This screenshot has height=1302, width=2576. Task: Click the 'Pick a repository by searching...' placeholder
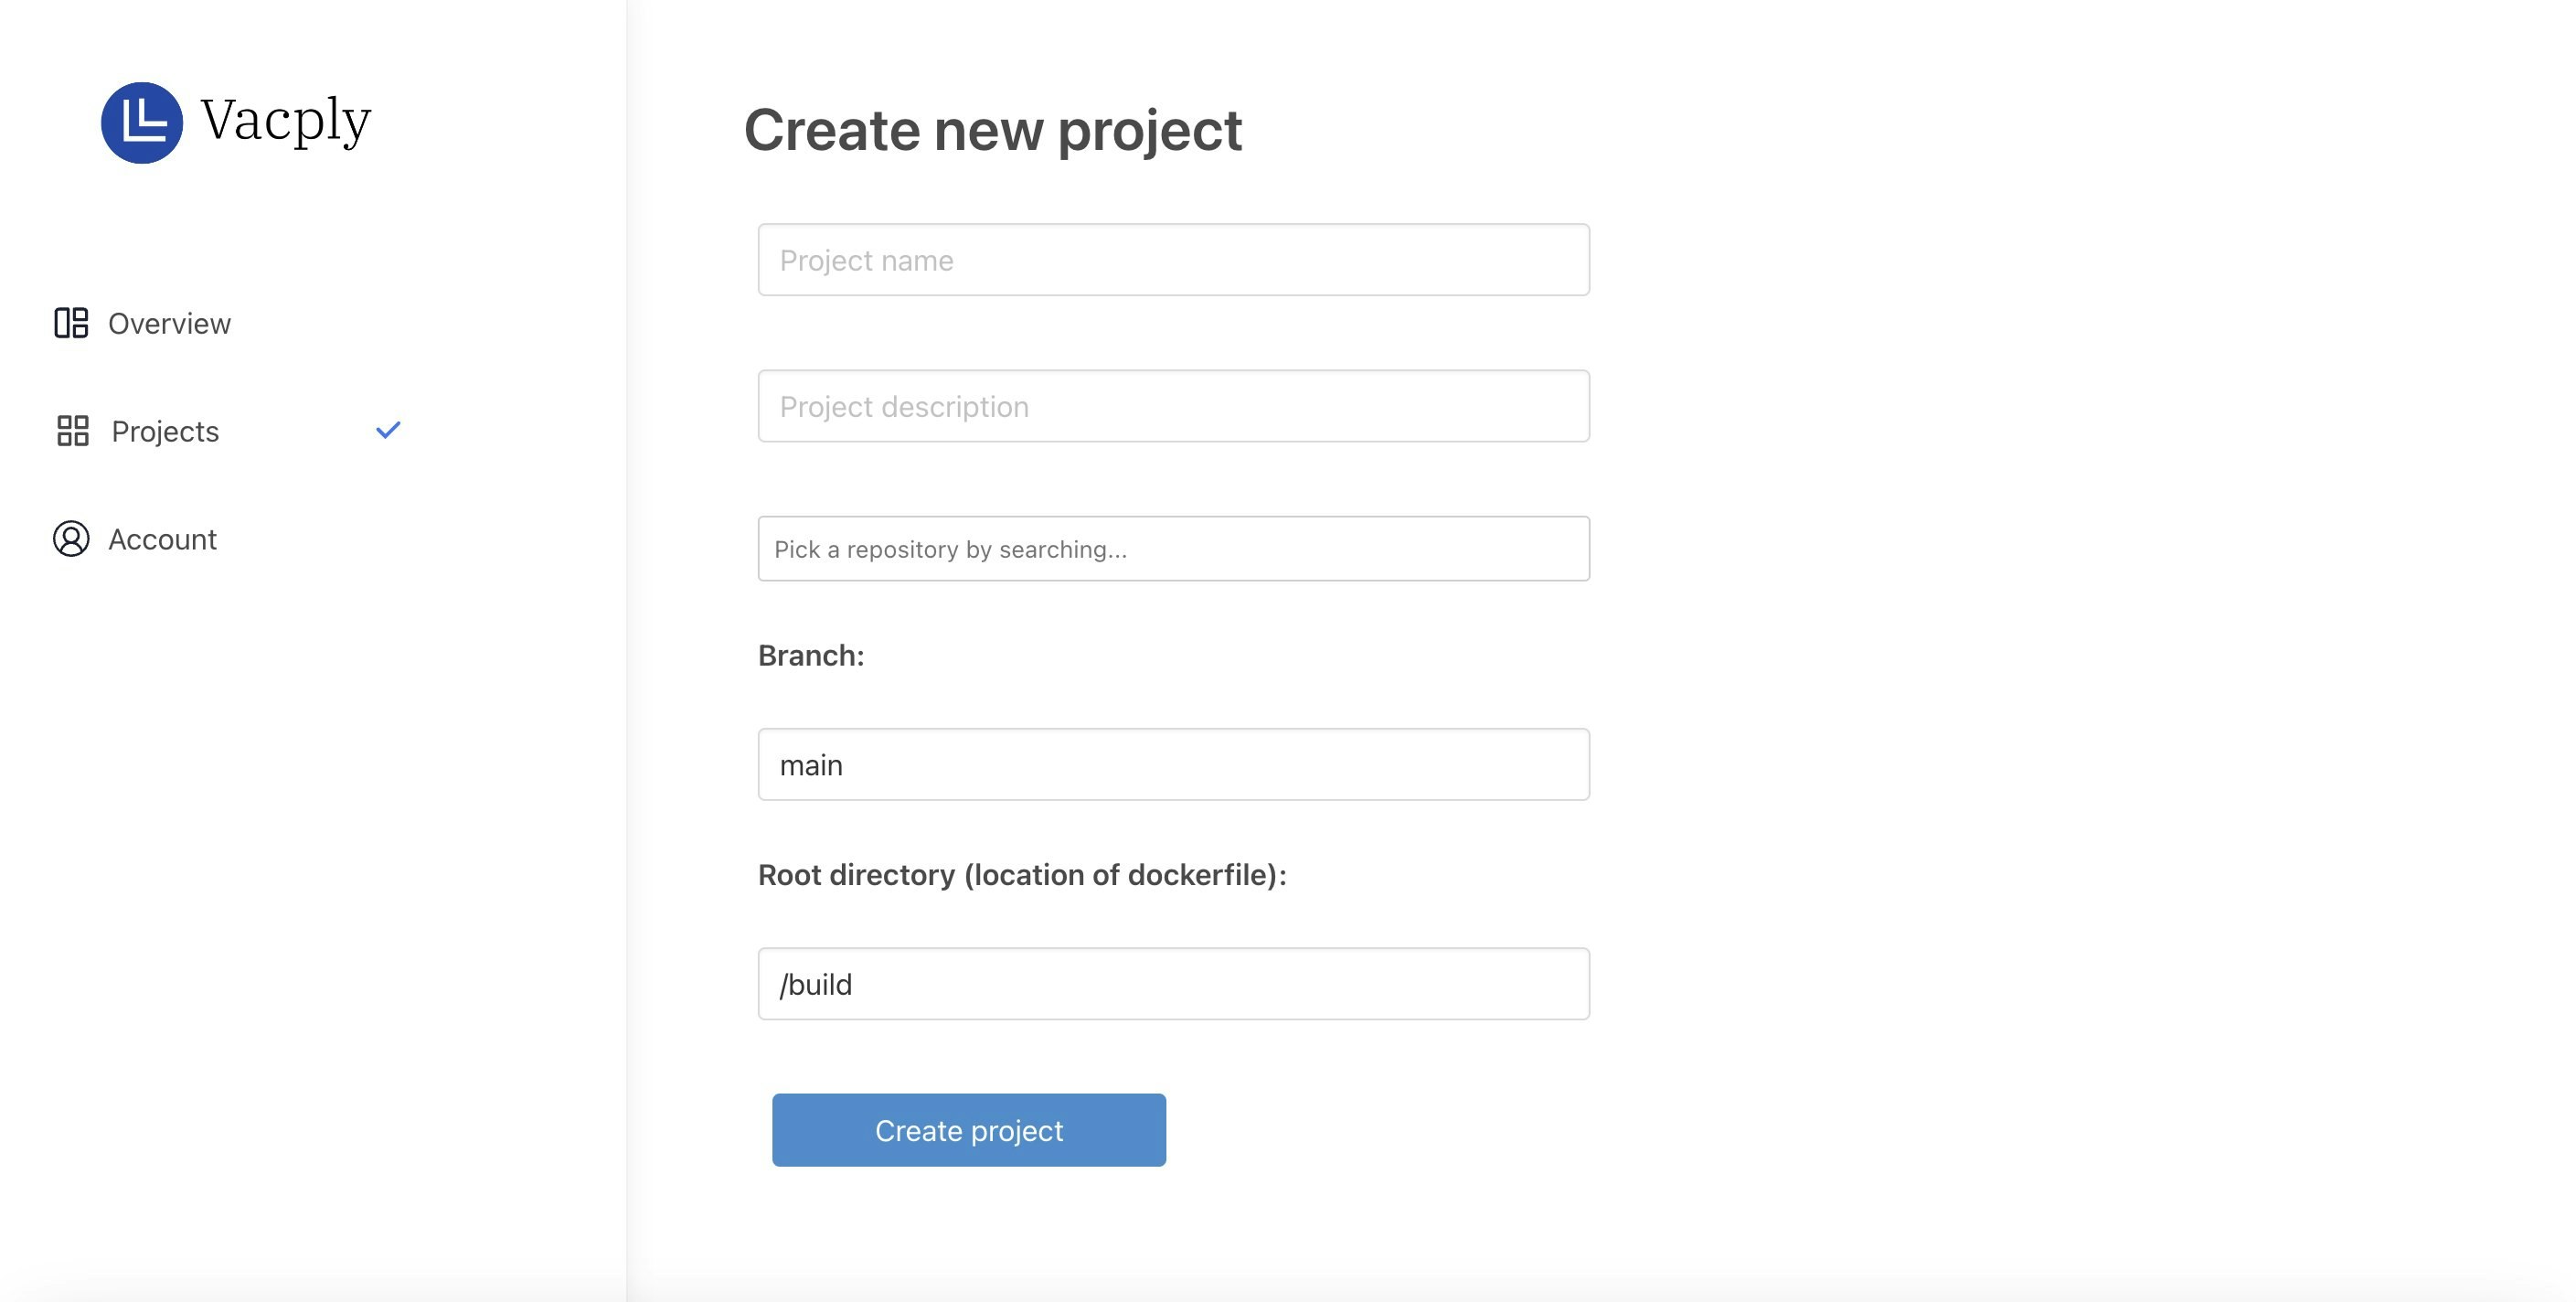pyautogui.click(x=950, y=549)
